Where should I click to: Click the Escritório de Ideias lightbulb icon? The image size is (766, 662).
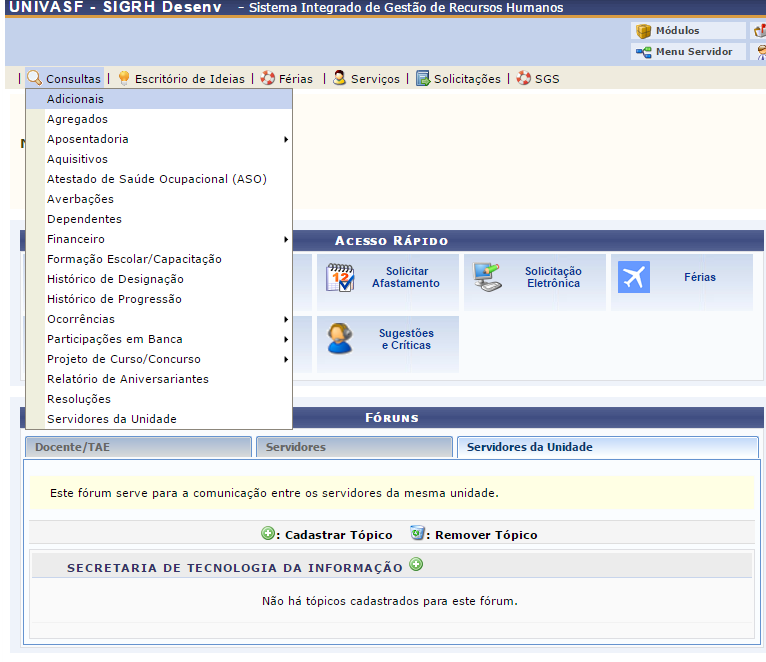pyautogui.click(x=124, y=78)
